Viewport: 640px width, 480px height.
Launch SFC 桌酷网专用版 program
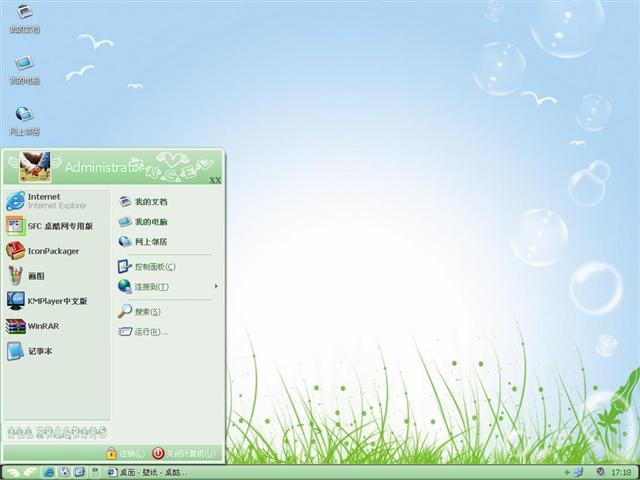[x=57, y=226]
